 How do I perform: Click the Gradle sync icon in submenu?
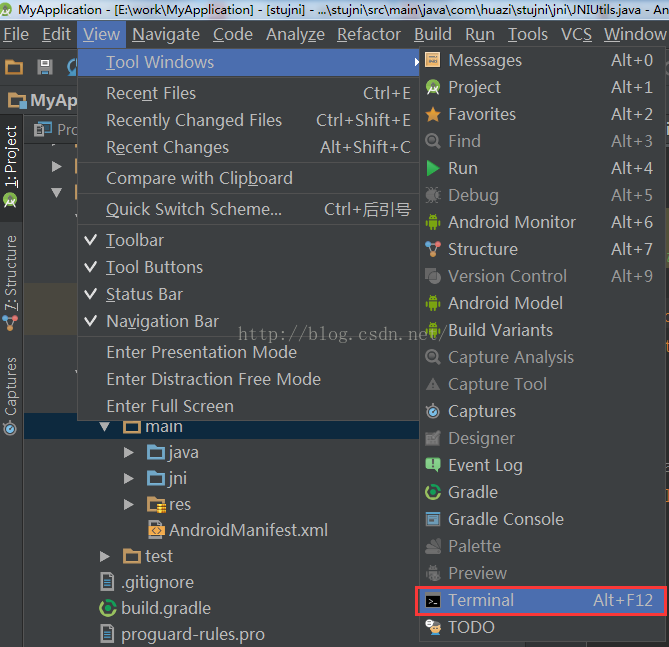433,492
